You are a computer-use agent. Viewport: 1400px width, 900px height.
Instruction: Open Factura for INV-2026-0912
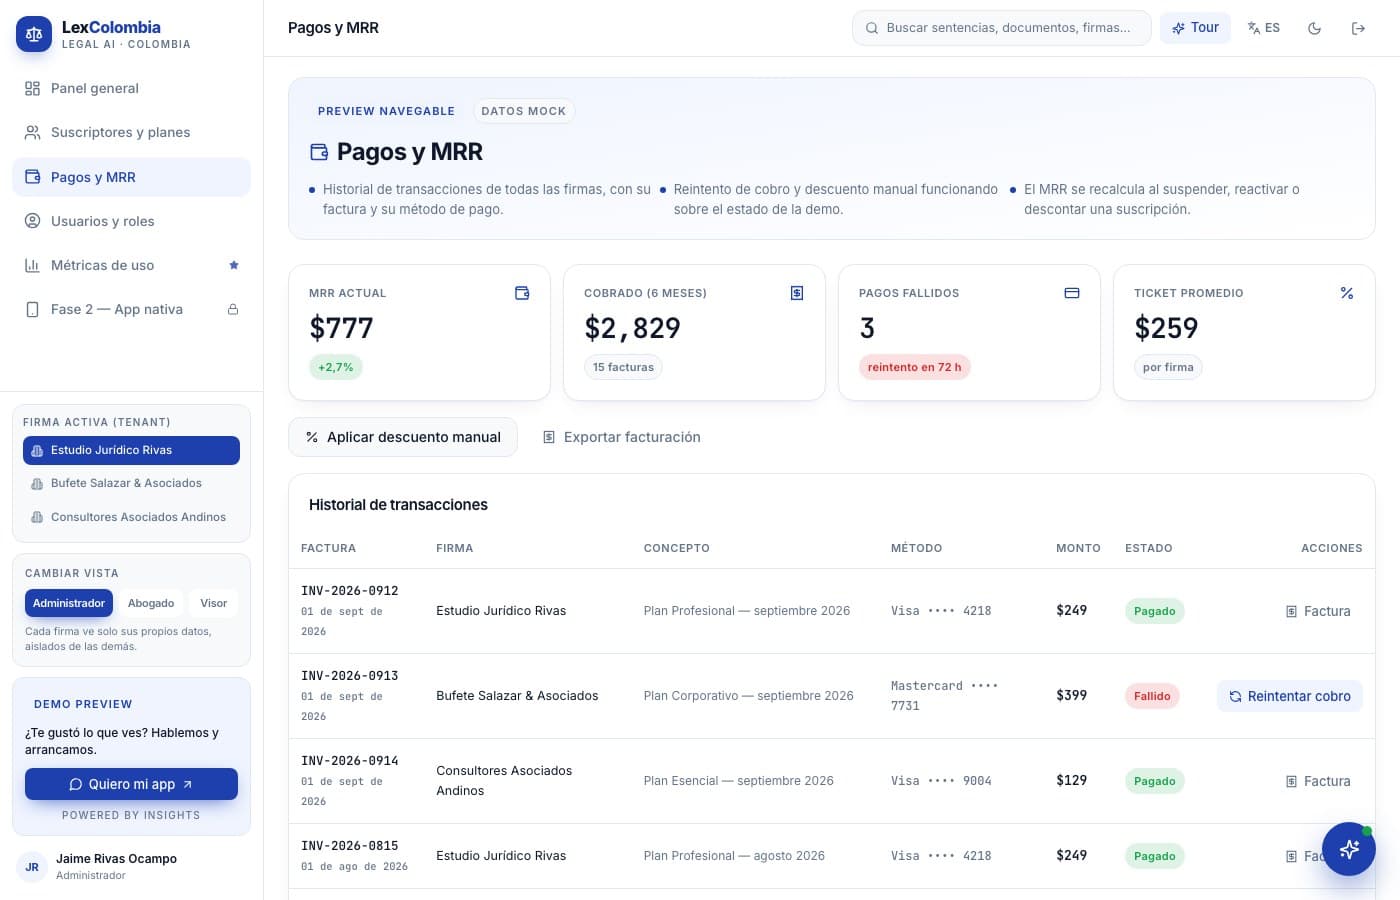(x=1318, y=611)
